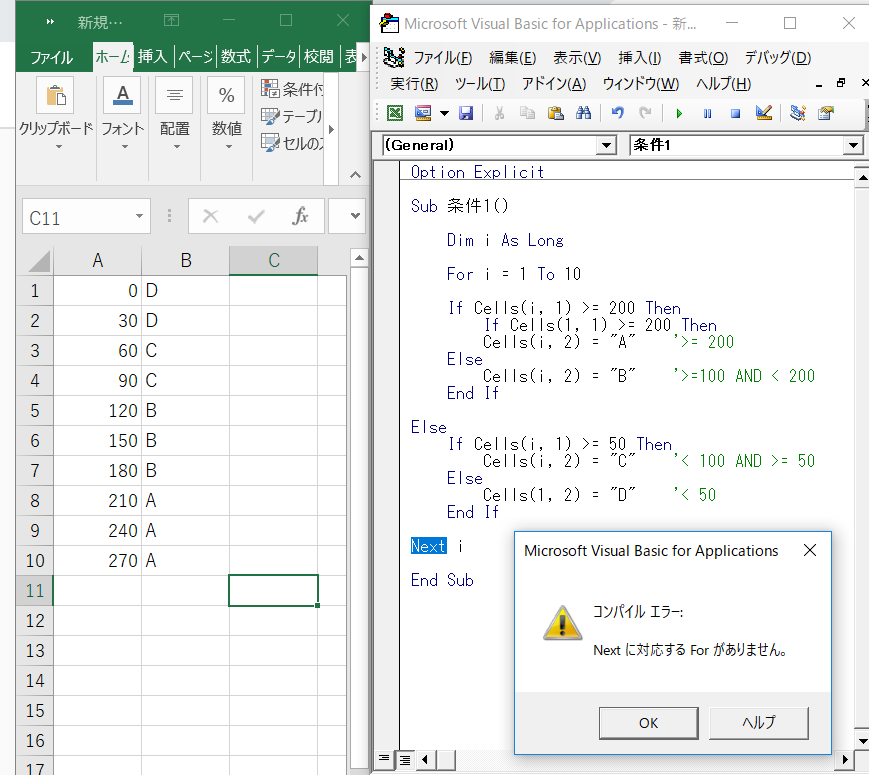Open the Name Box dropdown arrow
869x775 pixels.
coord(139,216)
